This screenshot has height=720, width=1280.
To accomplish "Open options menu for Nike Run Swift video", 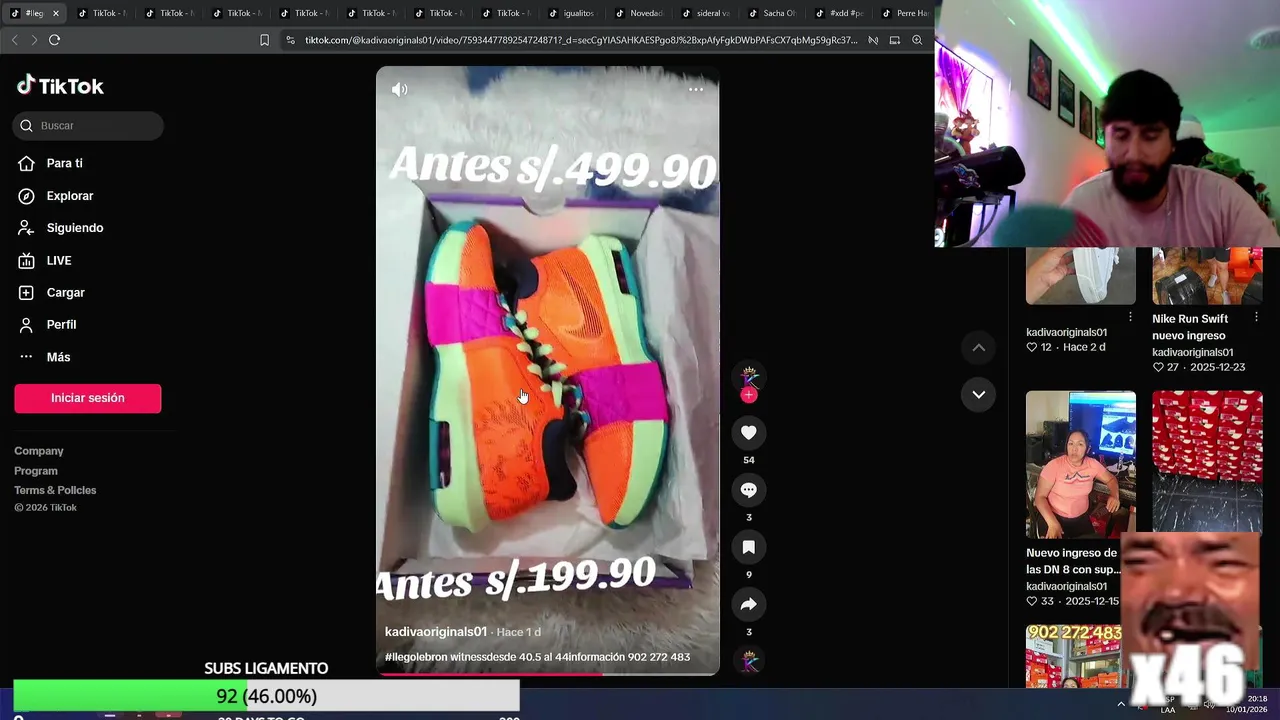I will tap(1257, 318).
